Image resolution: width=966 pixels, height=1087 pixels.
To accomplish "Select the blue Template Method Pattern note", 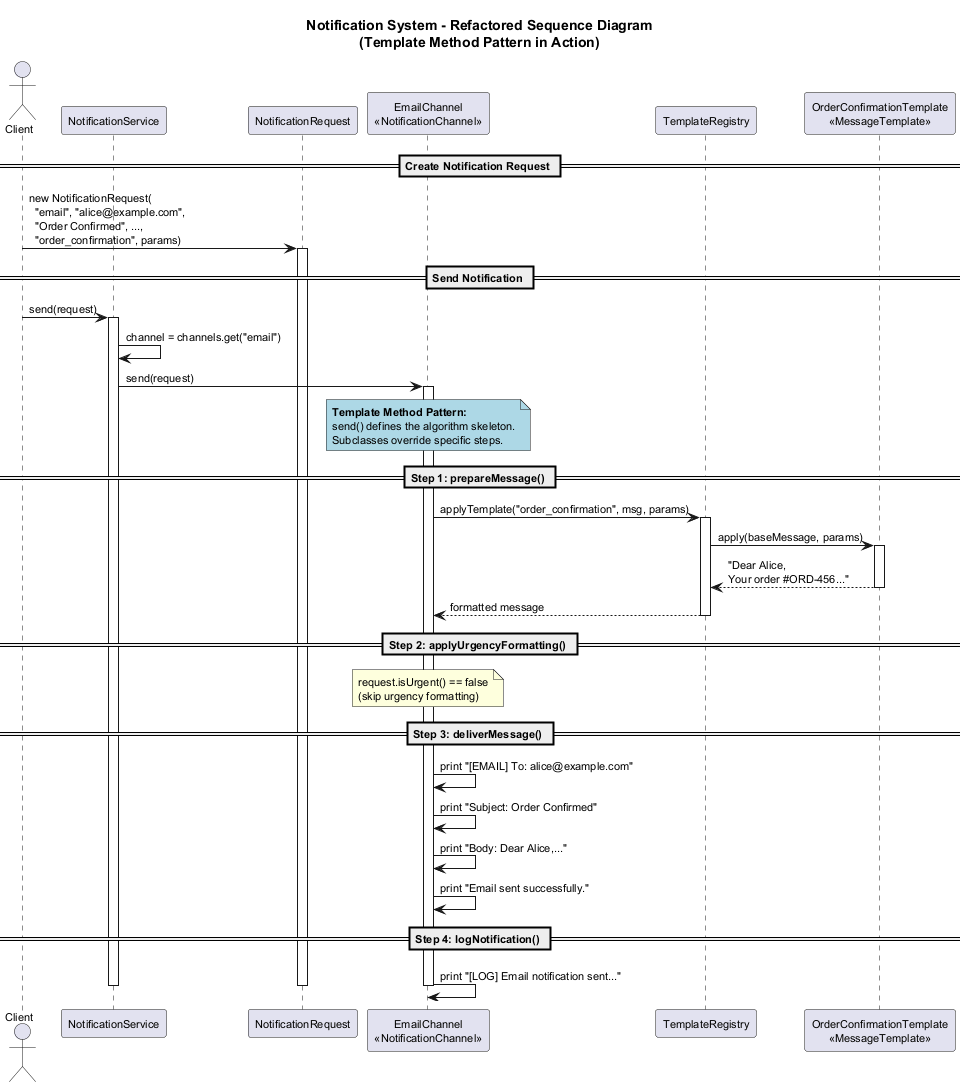I will [x=428, y=426].
